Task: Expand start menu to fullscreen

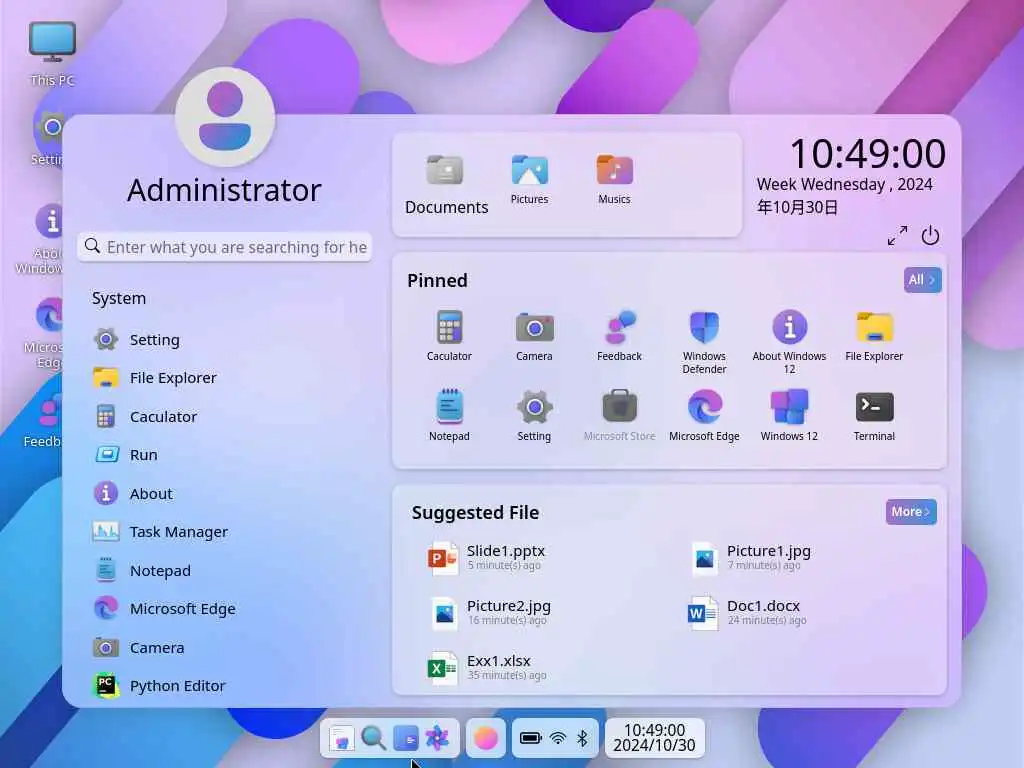Action: (897, 235)
